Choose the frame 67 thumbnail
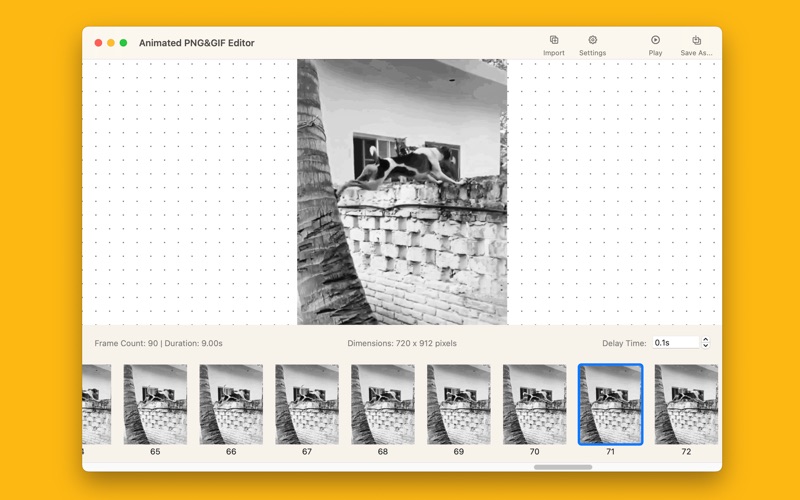Screen dimensions: 800x500 click(x=307, y=404)
